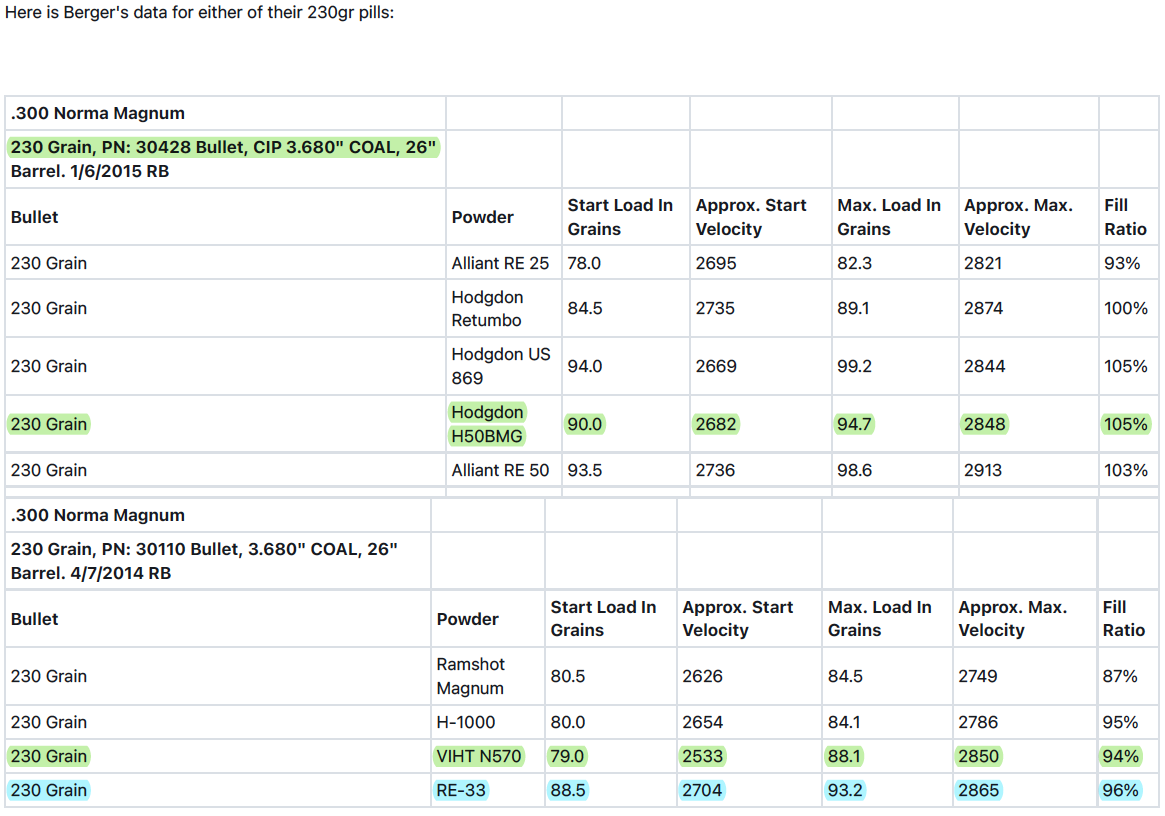Screen dimensions: 1165x816
Task: Select the 99.2 max load value
Action: tap(854, 366)
